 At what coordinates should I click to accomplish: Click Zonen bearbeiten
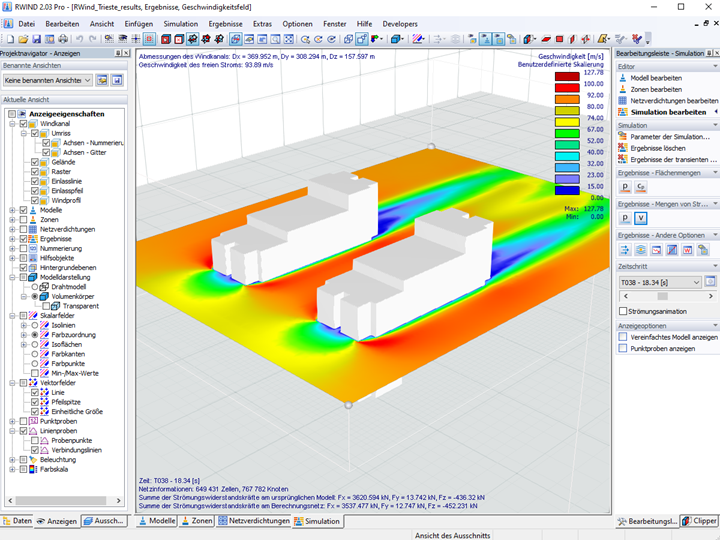pos(656,90)
